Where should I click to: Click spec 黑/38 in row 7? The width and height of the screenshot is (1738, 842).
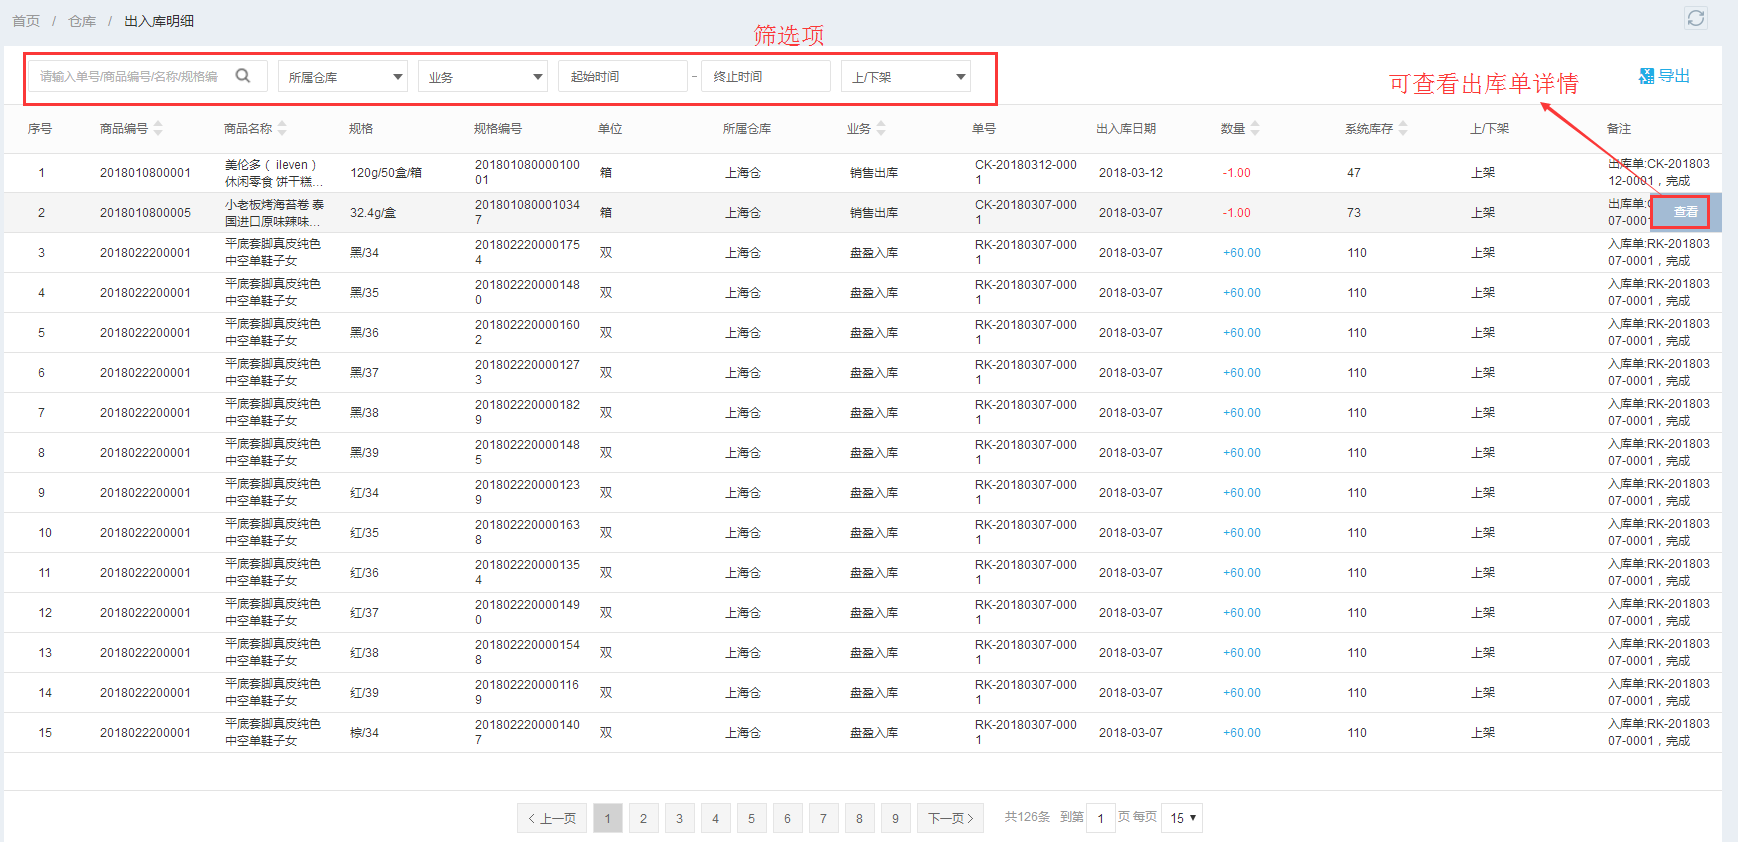364,413
